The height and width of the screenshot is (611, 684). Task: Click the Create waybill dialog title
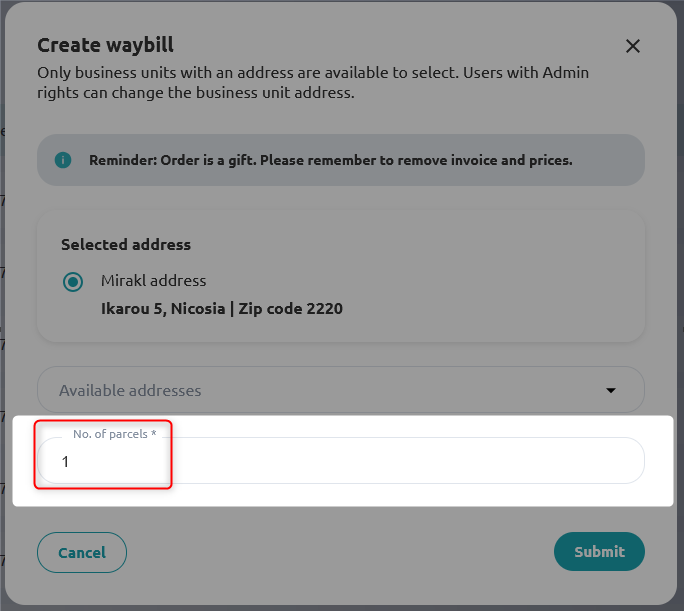click(105, 45)
